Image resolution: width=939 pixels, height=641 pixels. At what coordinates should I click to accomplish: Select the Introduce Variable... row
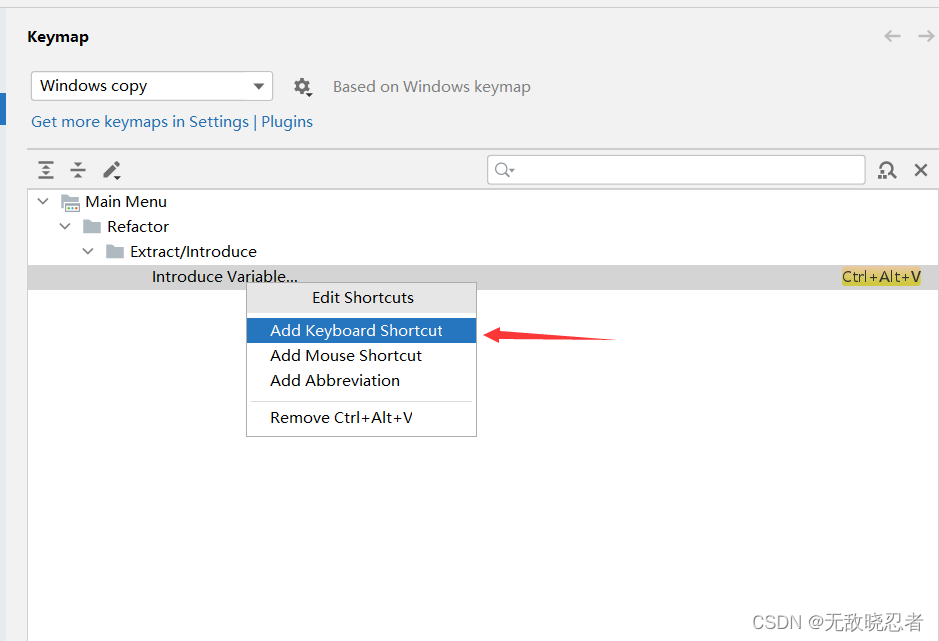point(483,277)
